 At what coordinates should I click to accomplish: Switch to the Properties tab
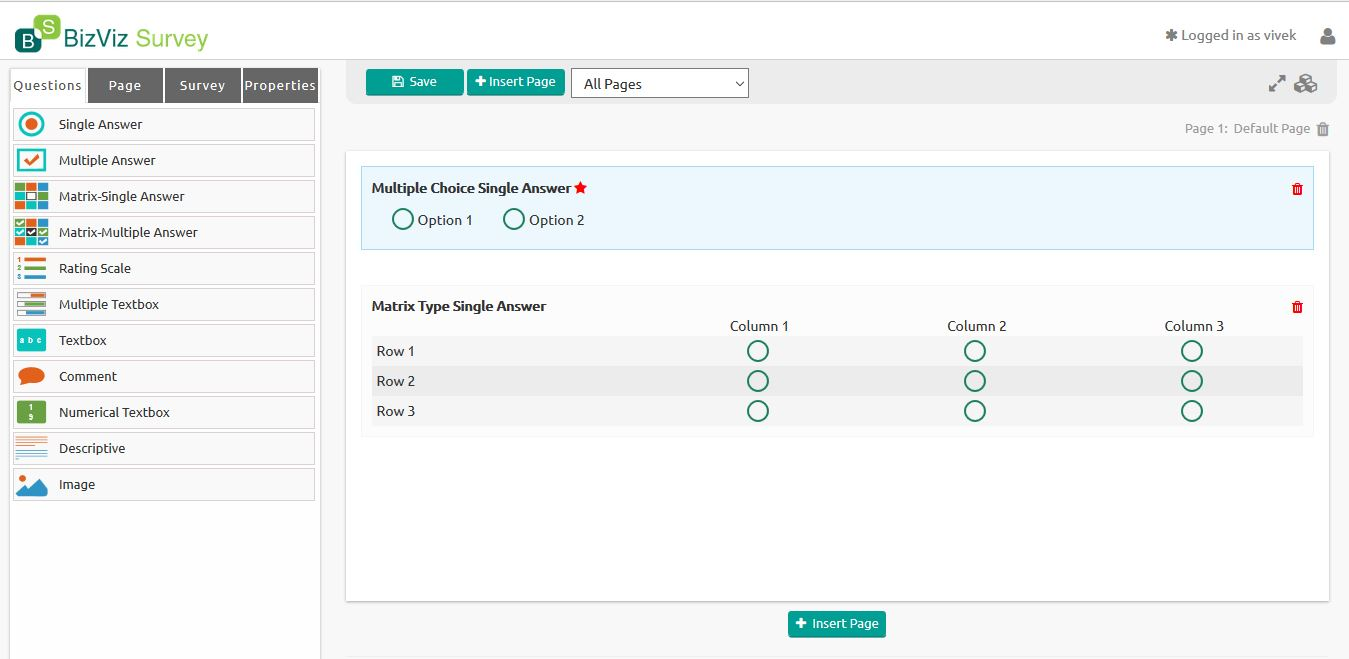click(280, 85)
